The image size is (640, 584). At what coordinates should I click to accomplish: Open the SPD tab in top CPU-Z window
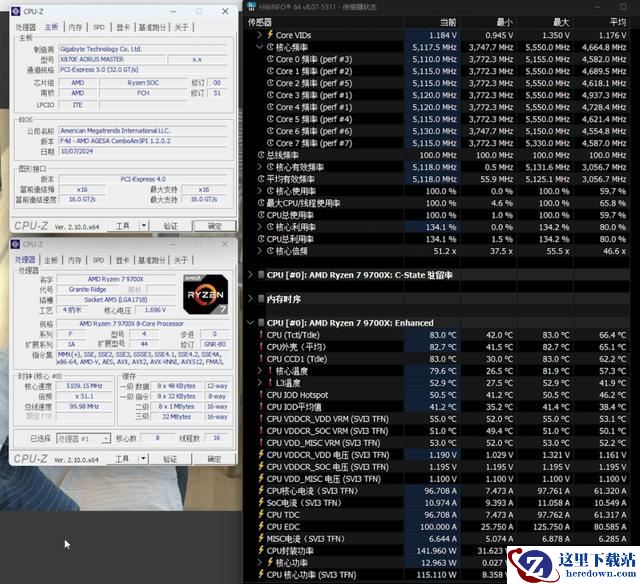[x=99, y=27]
